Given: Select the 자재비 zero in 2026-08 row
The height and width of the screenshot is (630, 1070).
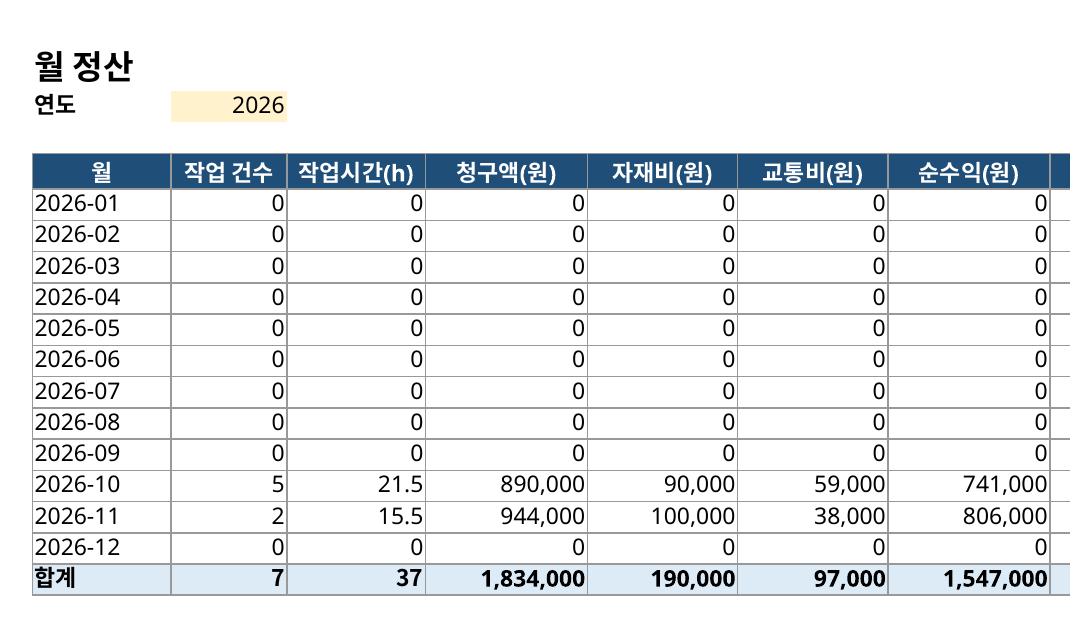Looking at the screenshot, I should (662, 423).
